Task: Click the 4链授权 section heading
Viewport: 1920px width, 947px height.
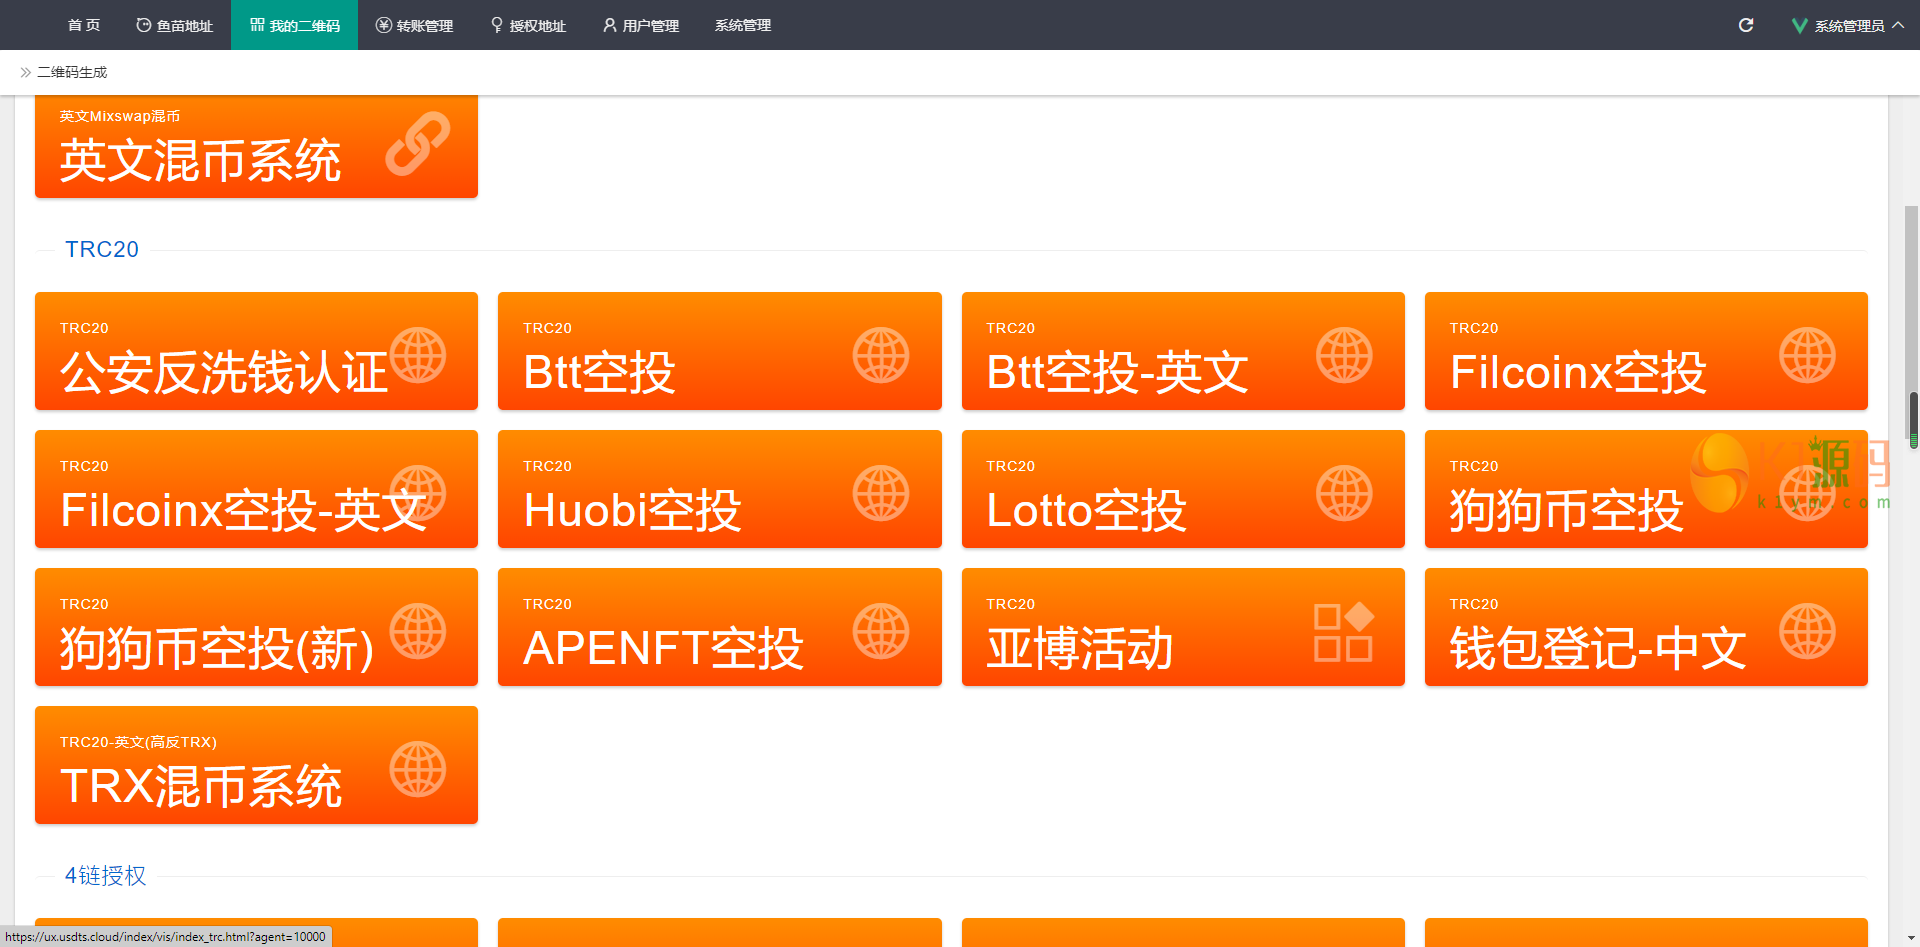Action: pos(106,876)
